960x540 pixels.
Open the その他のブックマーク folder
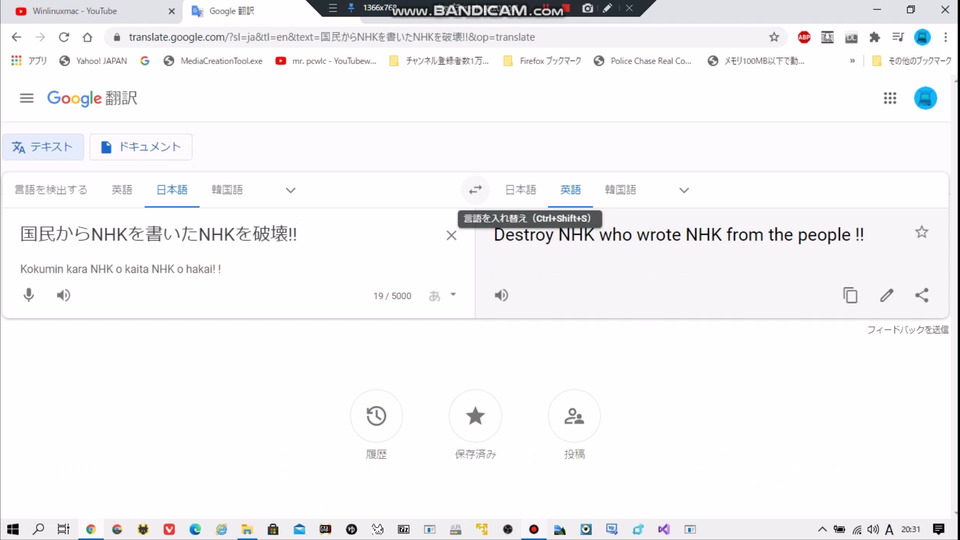coord(912,61)
